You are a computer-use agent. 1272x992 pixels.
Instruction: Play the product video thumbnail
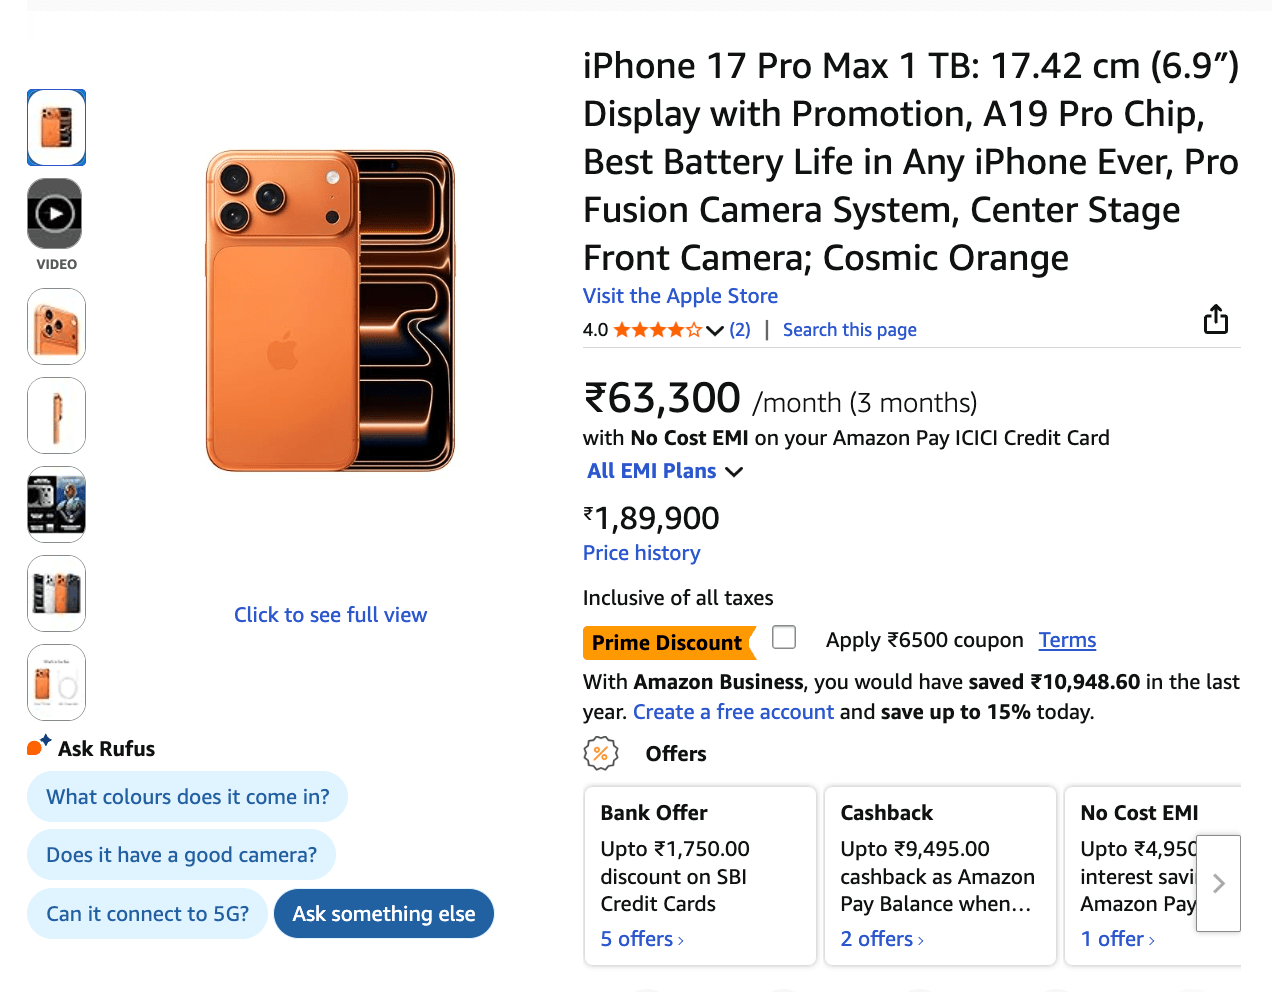55,213
